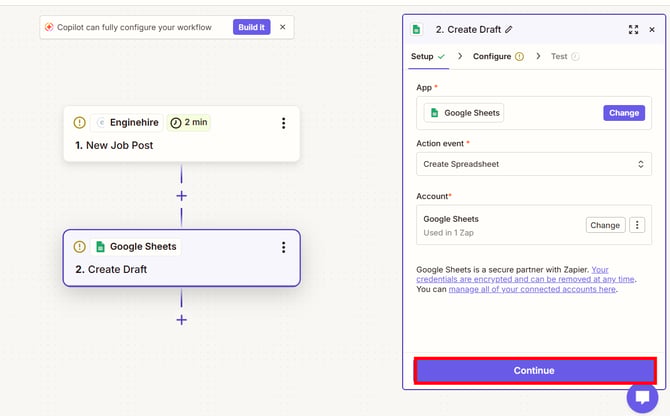The width and height of the screenshot is (670, 416).
Task: Click the Copilot icon in the banner
Action: (49, 27)
